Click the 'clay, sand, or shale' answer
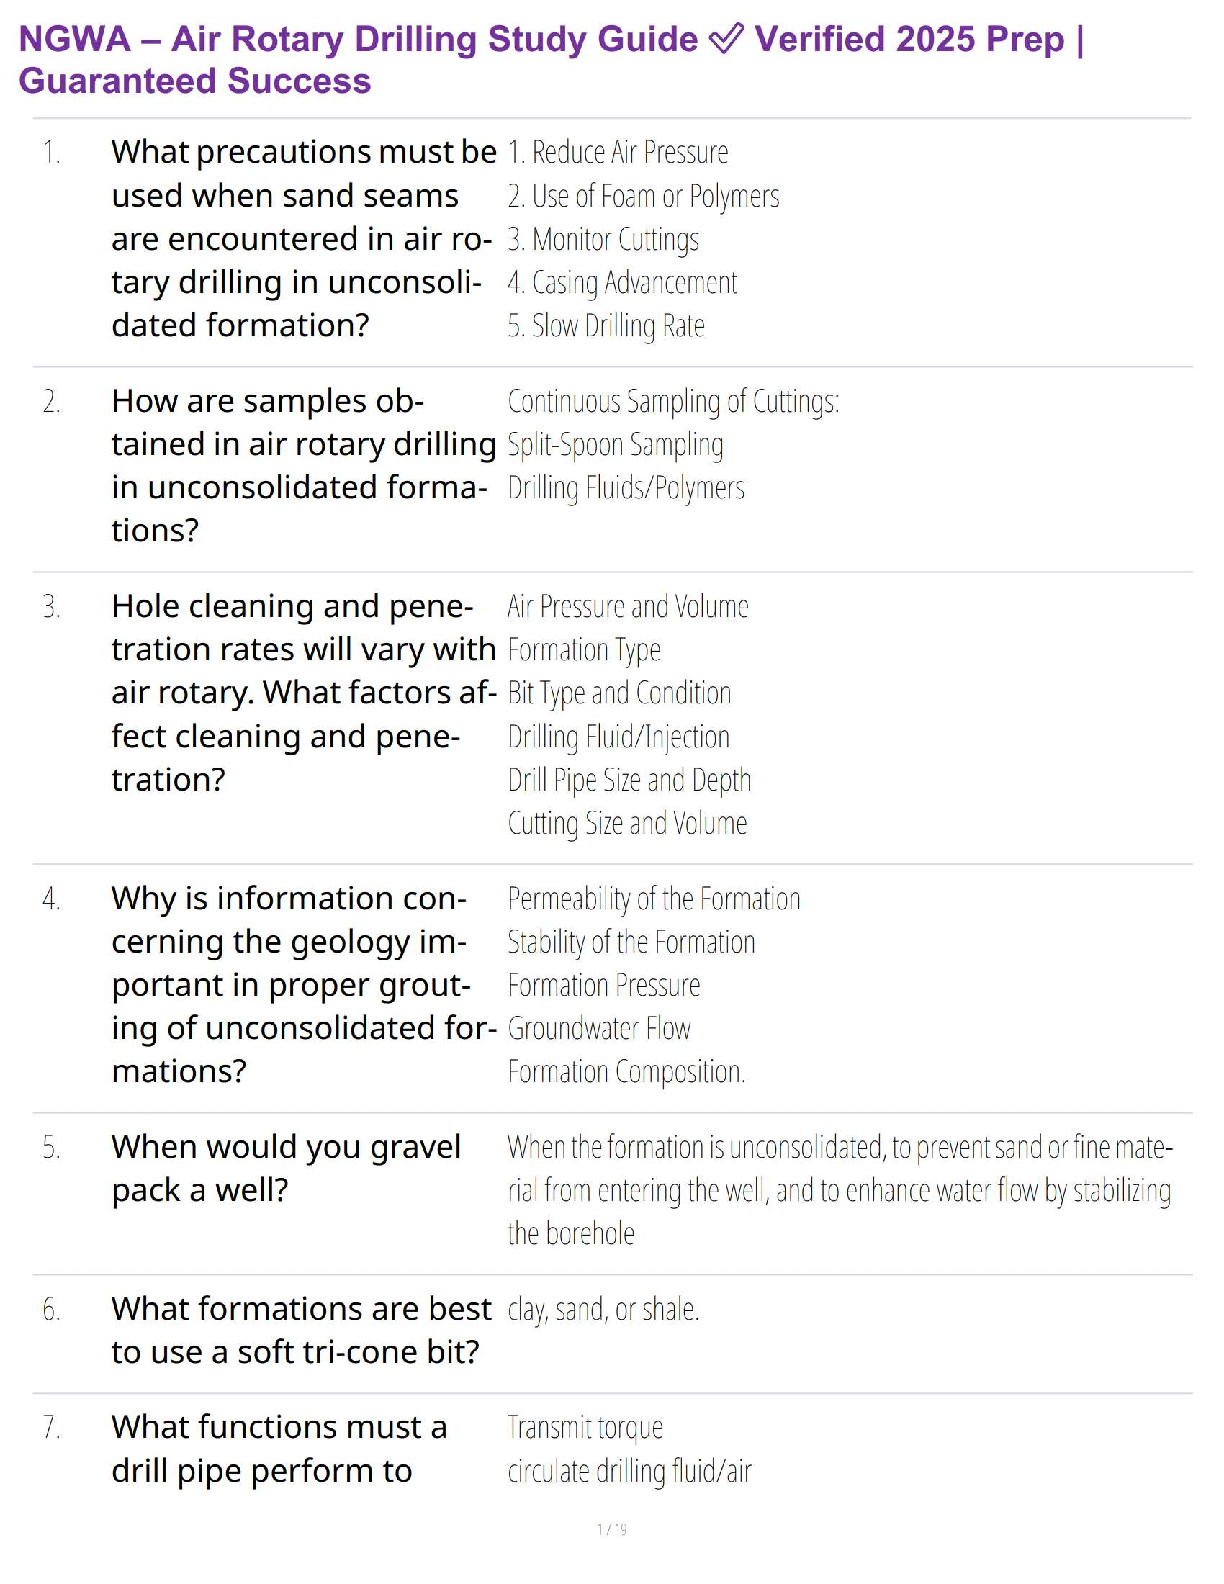This screenshot has height=1584, width=1224. [603, 1309]
